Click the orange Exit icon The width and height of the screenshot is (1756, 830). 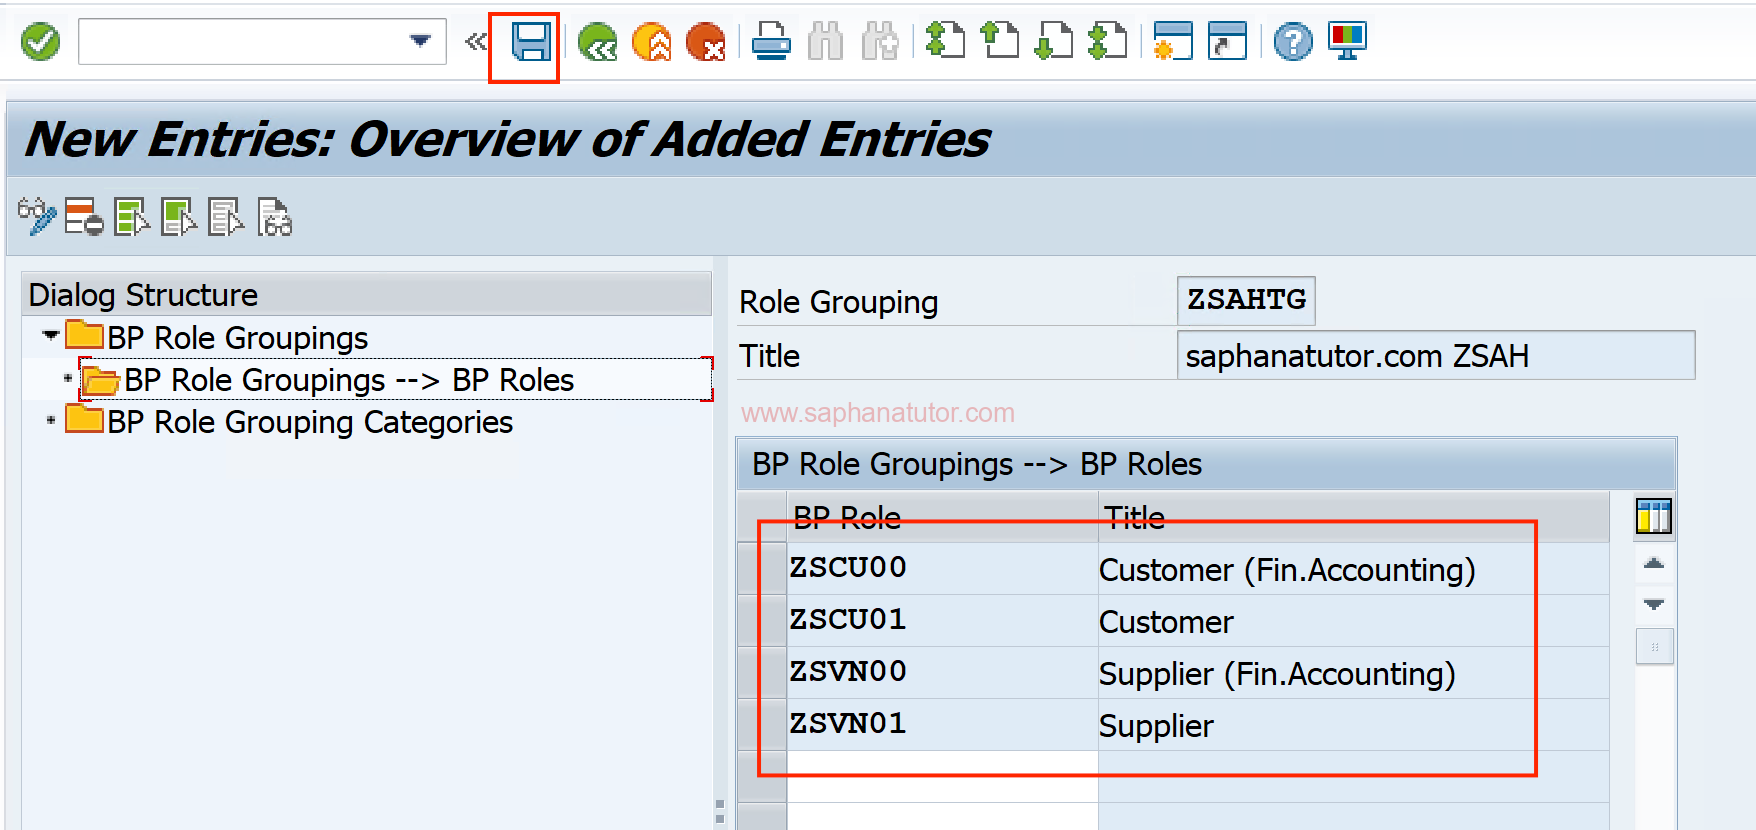coord(652,42)
